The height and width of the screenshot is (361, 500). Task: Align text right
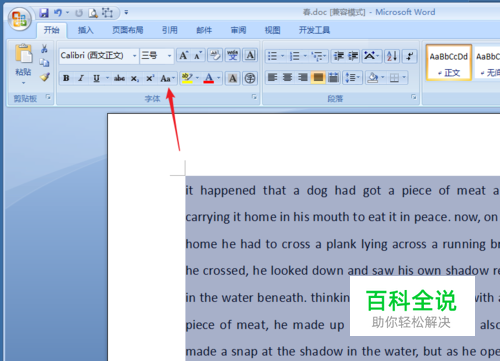click(303, 78)
